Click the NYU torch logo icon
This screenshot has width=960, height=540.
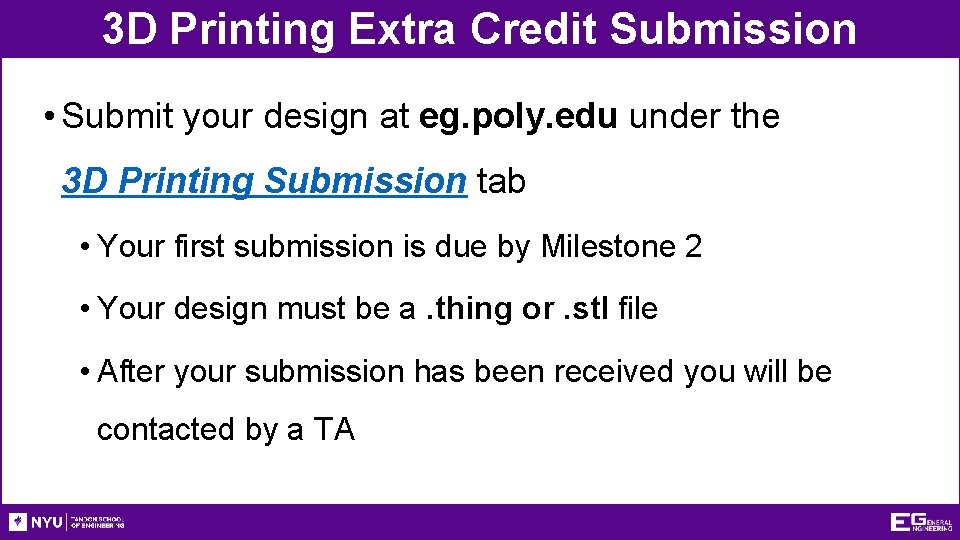(x=18, y=522)
